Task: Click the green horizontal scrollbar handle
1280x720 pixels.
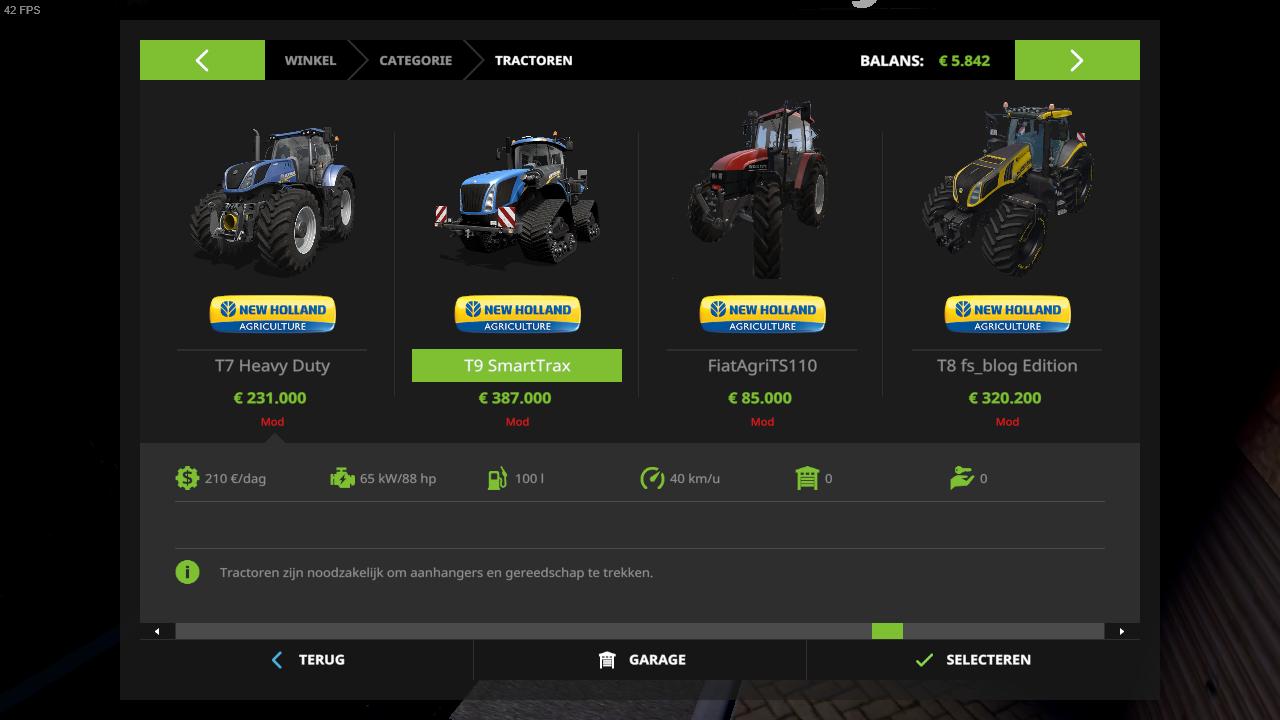Action: (x=887, y=631)
